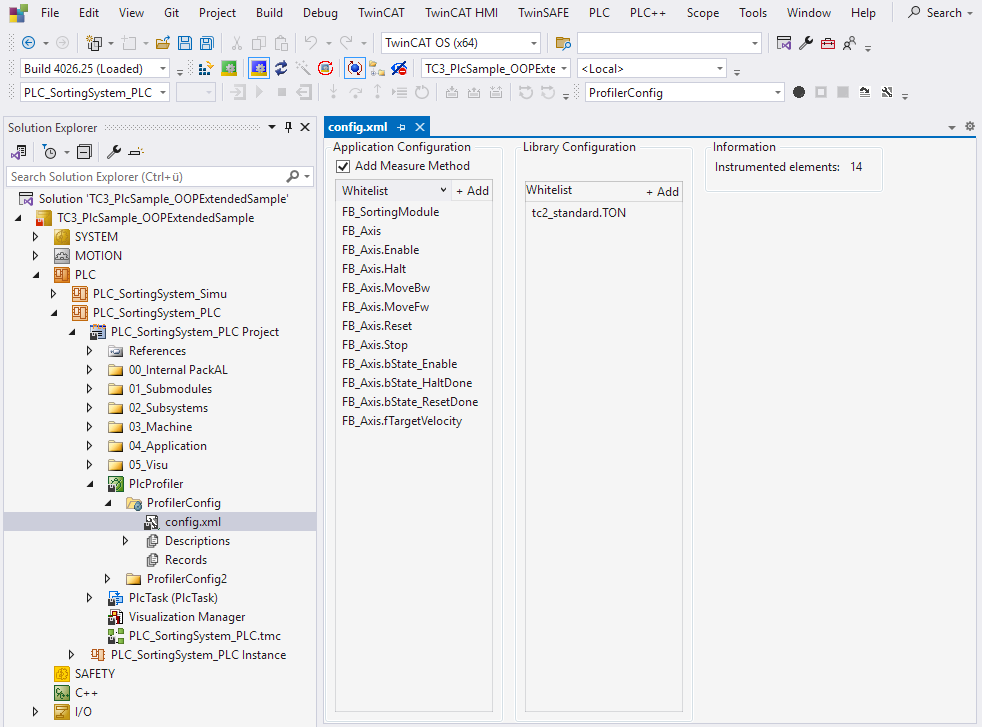Click + Add in Application Configuration whitelist
The image size is (982, 727).
click(472, 191)
